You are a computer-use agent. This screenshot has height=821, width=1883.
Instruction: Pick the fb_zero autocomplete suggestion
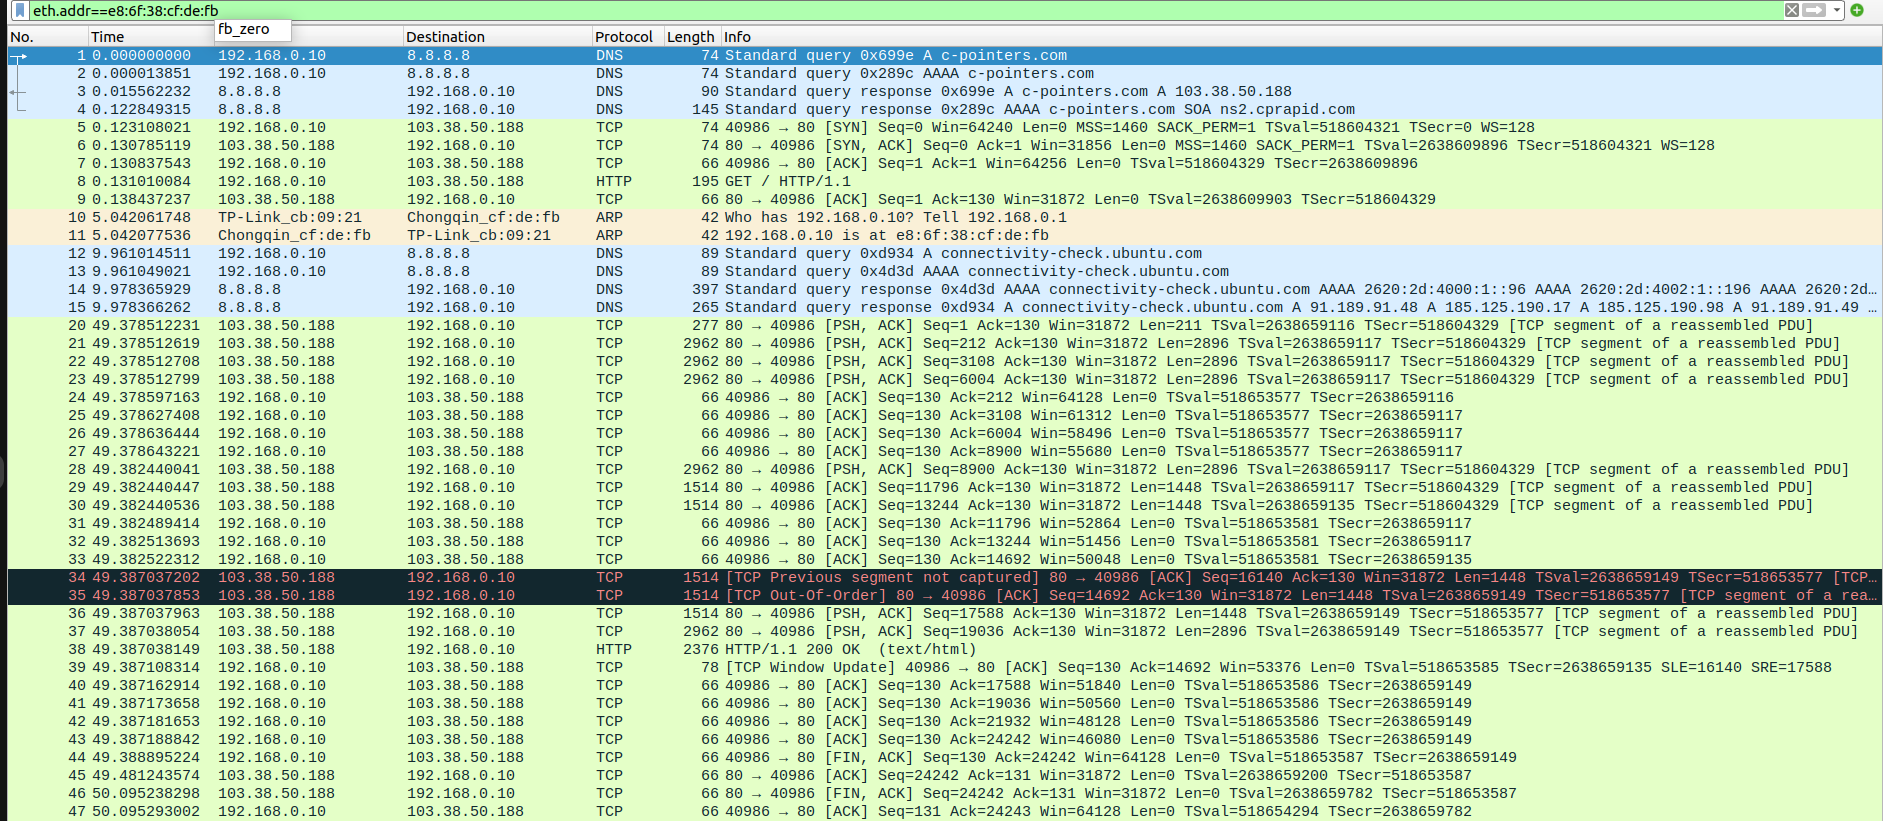pyautogui.click(x=244, y=30)
